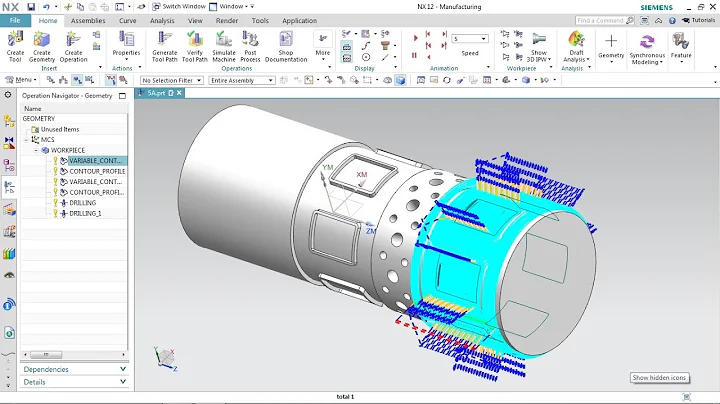
Task: Switch to the Render tab
Action: [x=227, y=21]
